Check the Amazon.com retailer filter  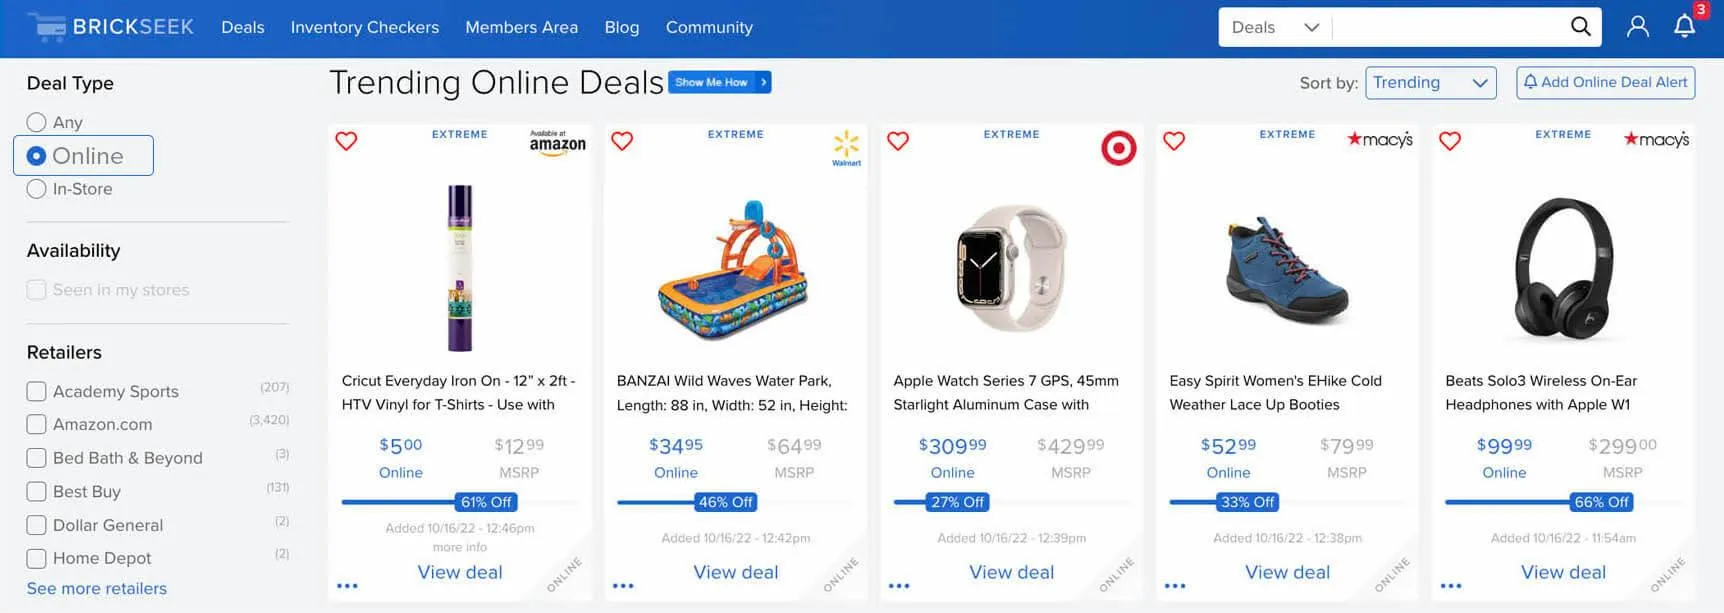(x=37, y=424)
